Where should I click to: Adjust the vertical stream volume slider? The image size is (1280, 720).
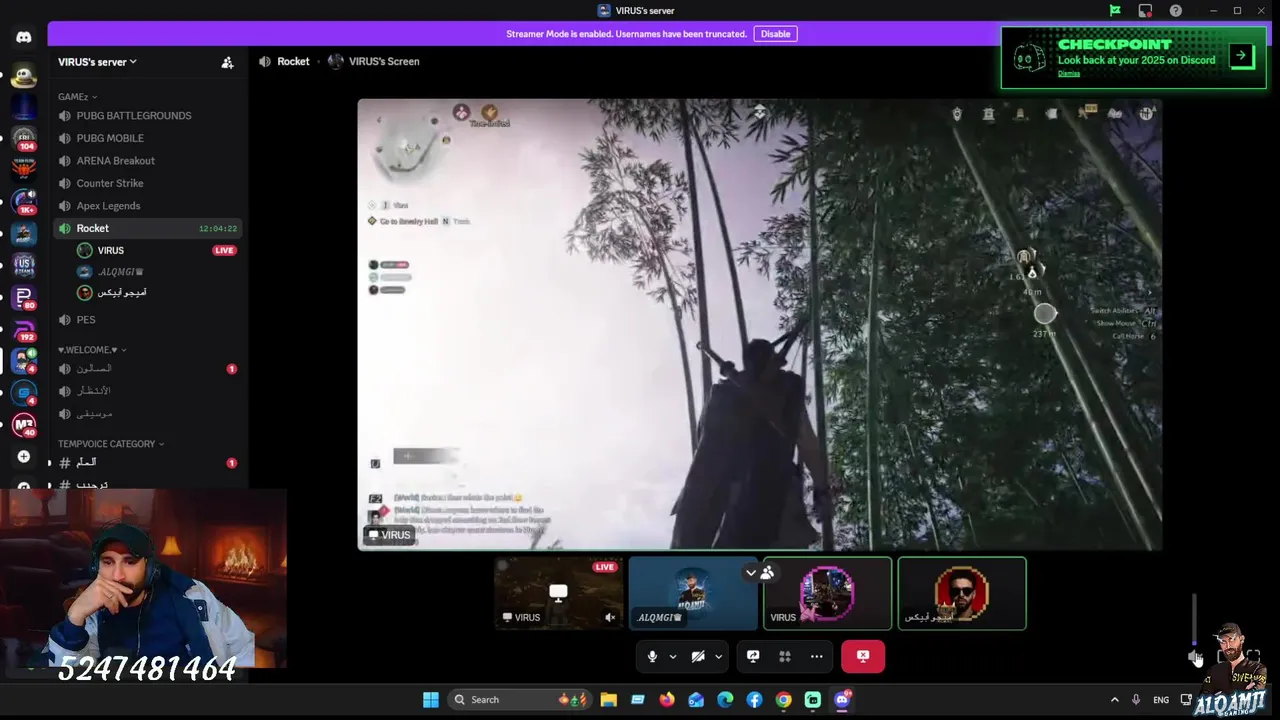tap(1194, 620)
